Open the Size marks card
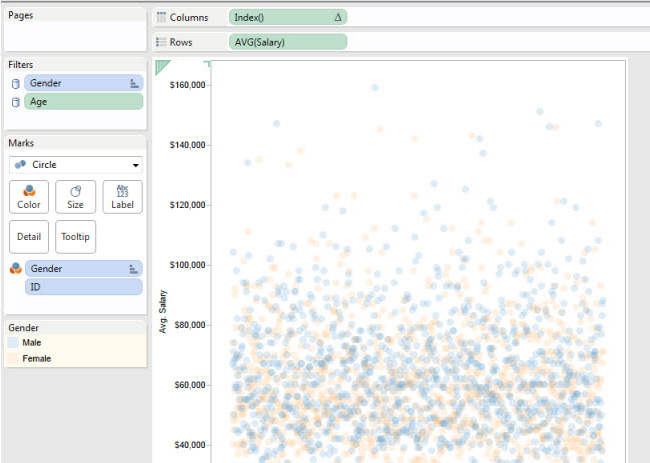650x463 pixels. tap(75, 196)
